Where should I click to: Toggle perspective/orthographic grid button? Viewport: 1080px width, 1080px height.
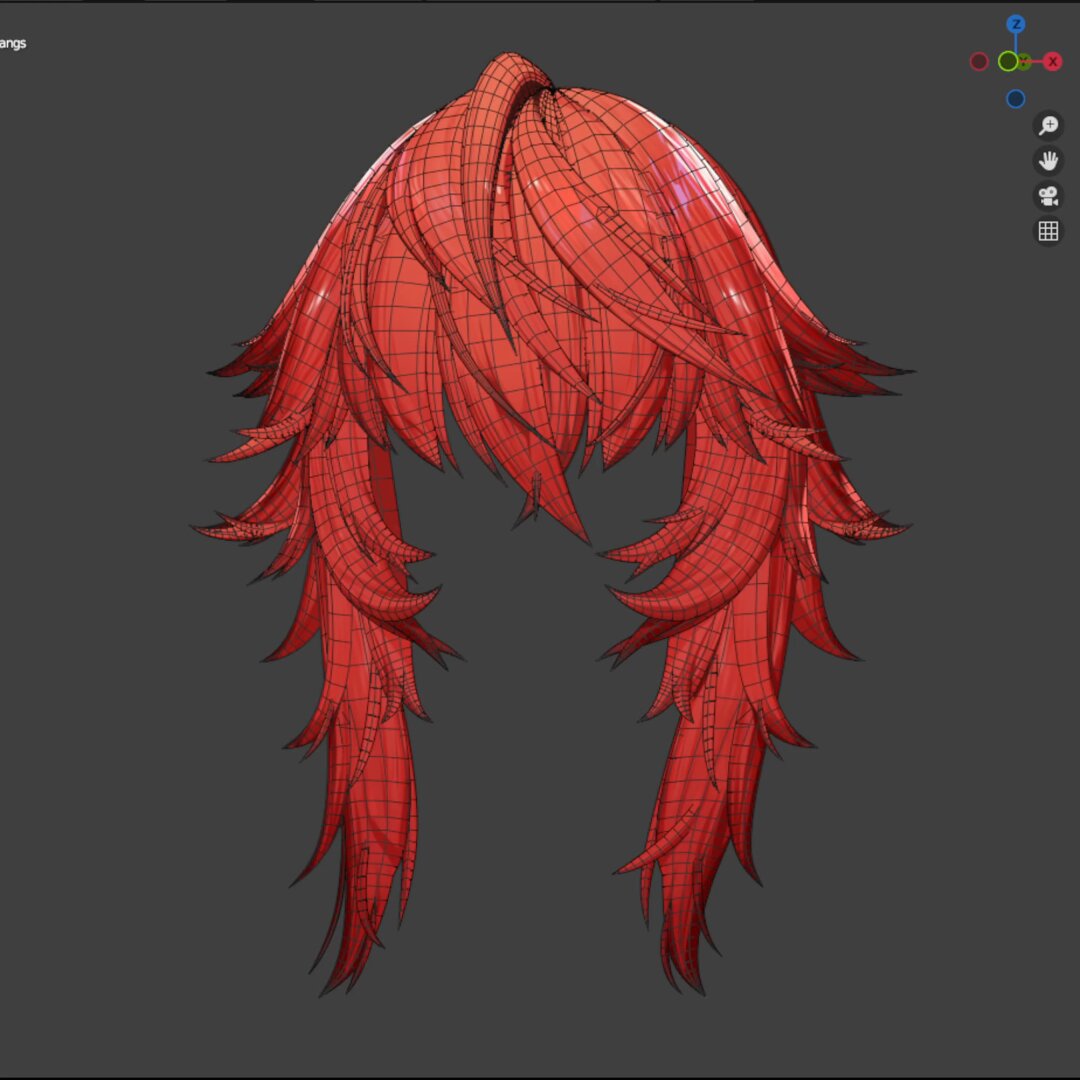click(x=1048, y=231)
